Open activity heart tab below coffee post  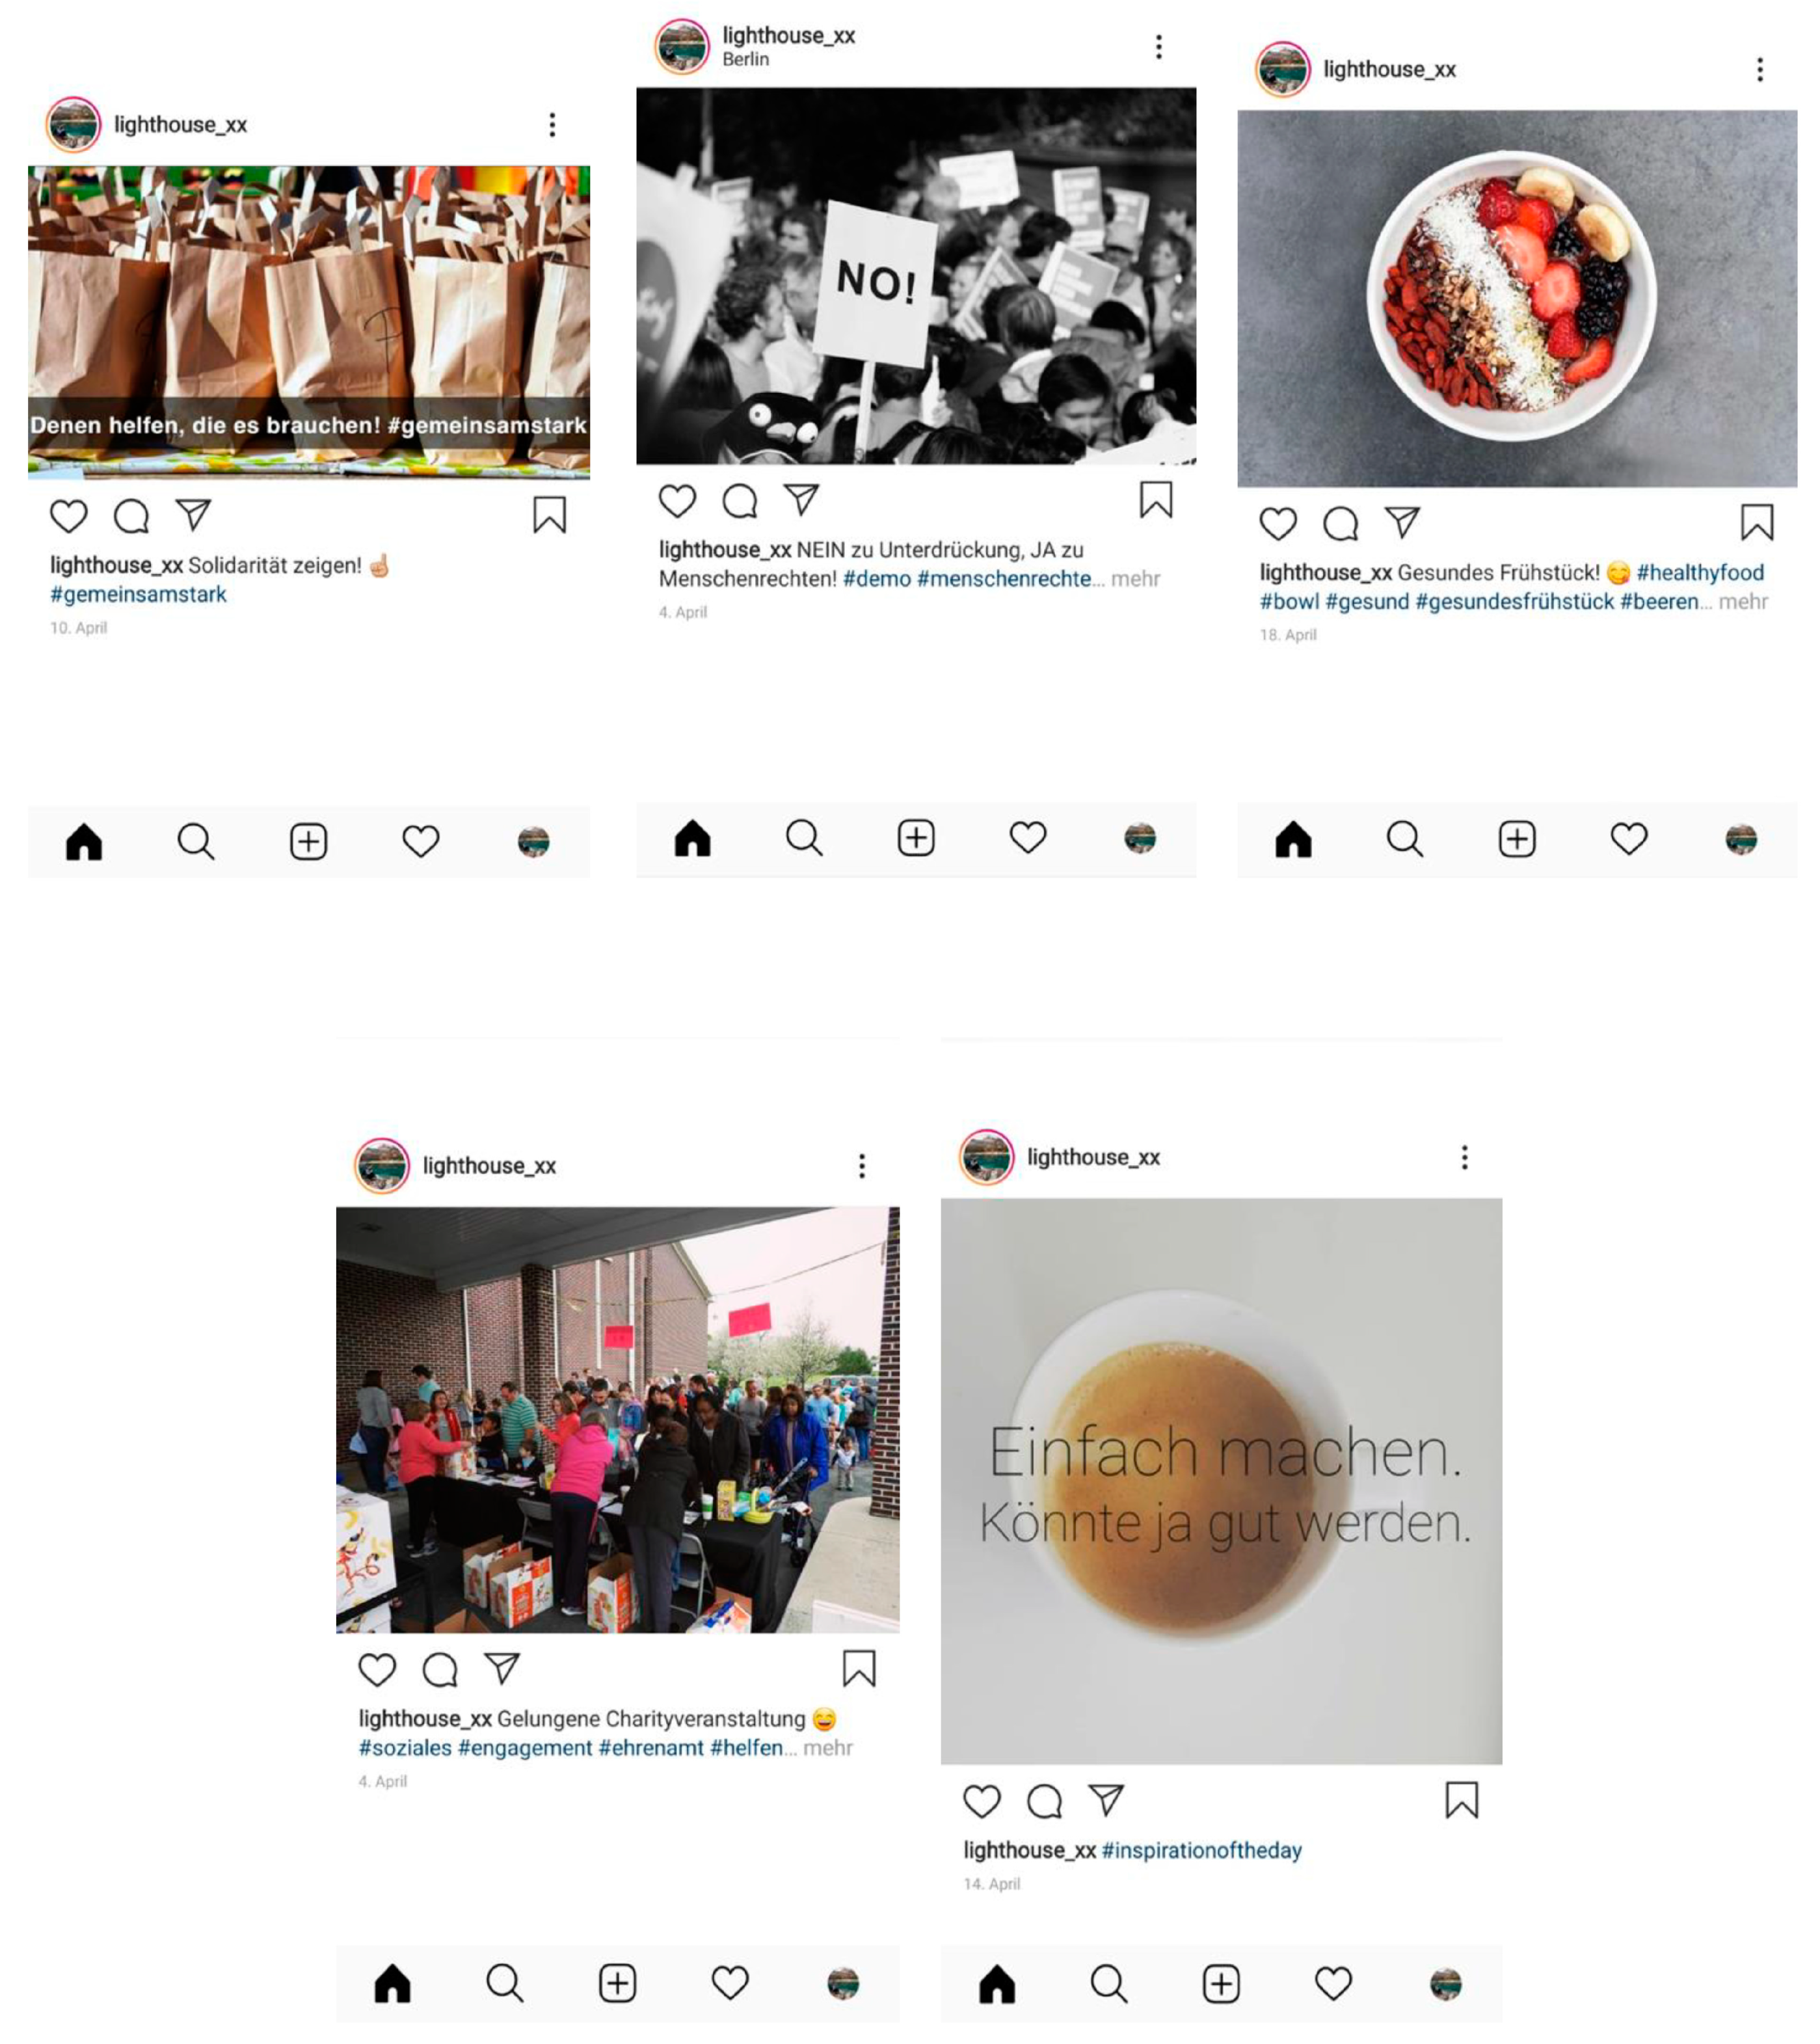(x=1333, y=1982)
